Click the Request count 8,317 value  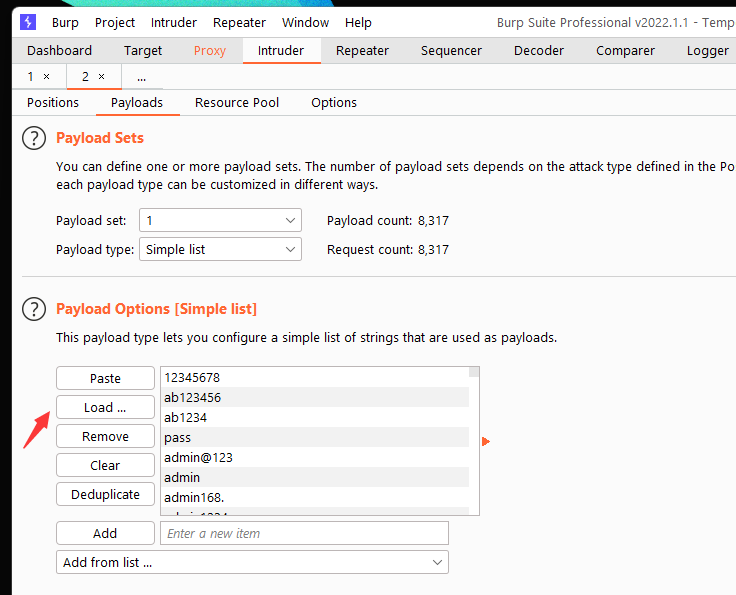click(x=433, y=250)
